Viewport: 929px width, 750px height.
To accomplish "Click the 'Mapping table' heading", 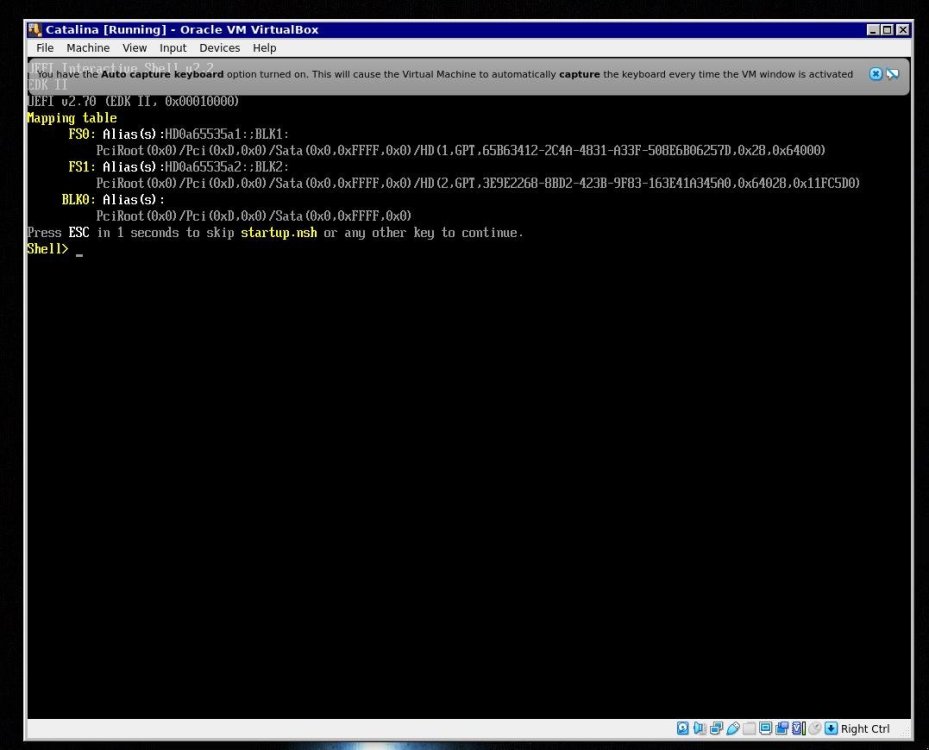I will [x=72, y=118].
